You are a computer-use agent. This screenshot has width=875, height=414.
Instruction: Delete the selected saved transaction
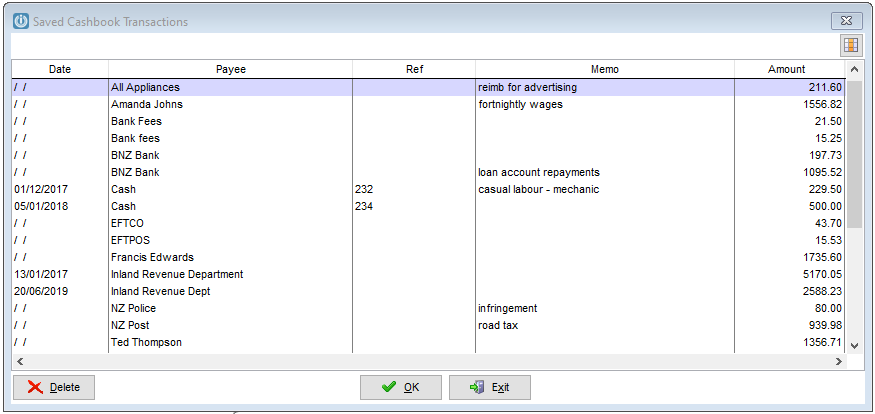tap(54, 387)
